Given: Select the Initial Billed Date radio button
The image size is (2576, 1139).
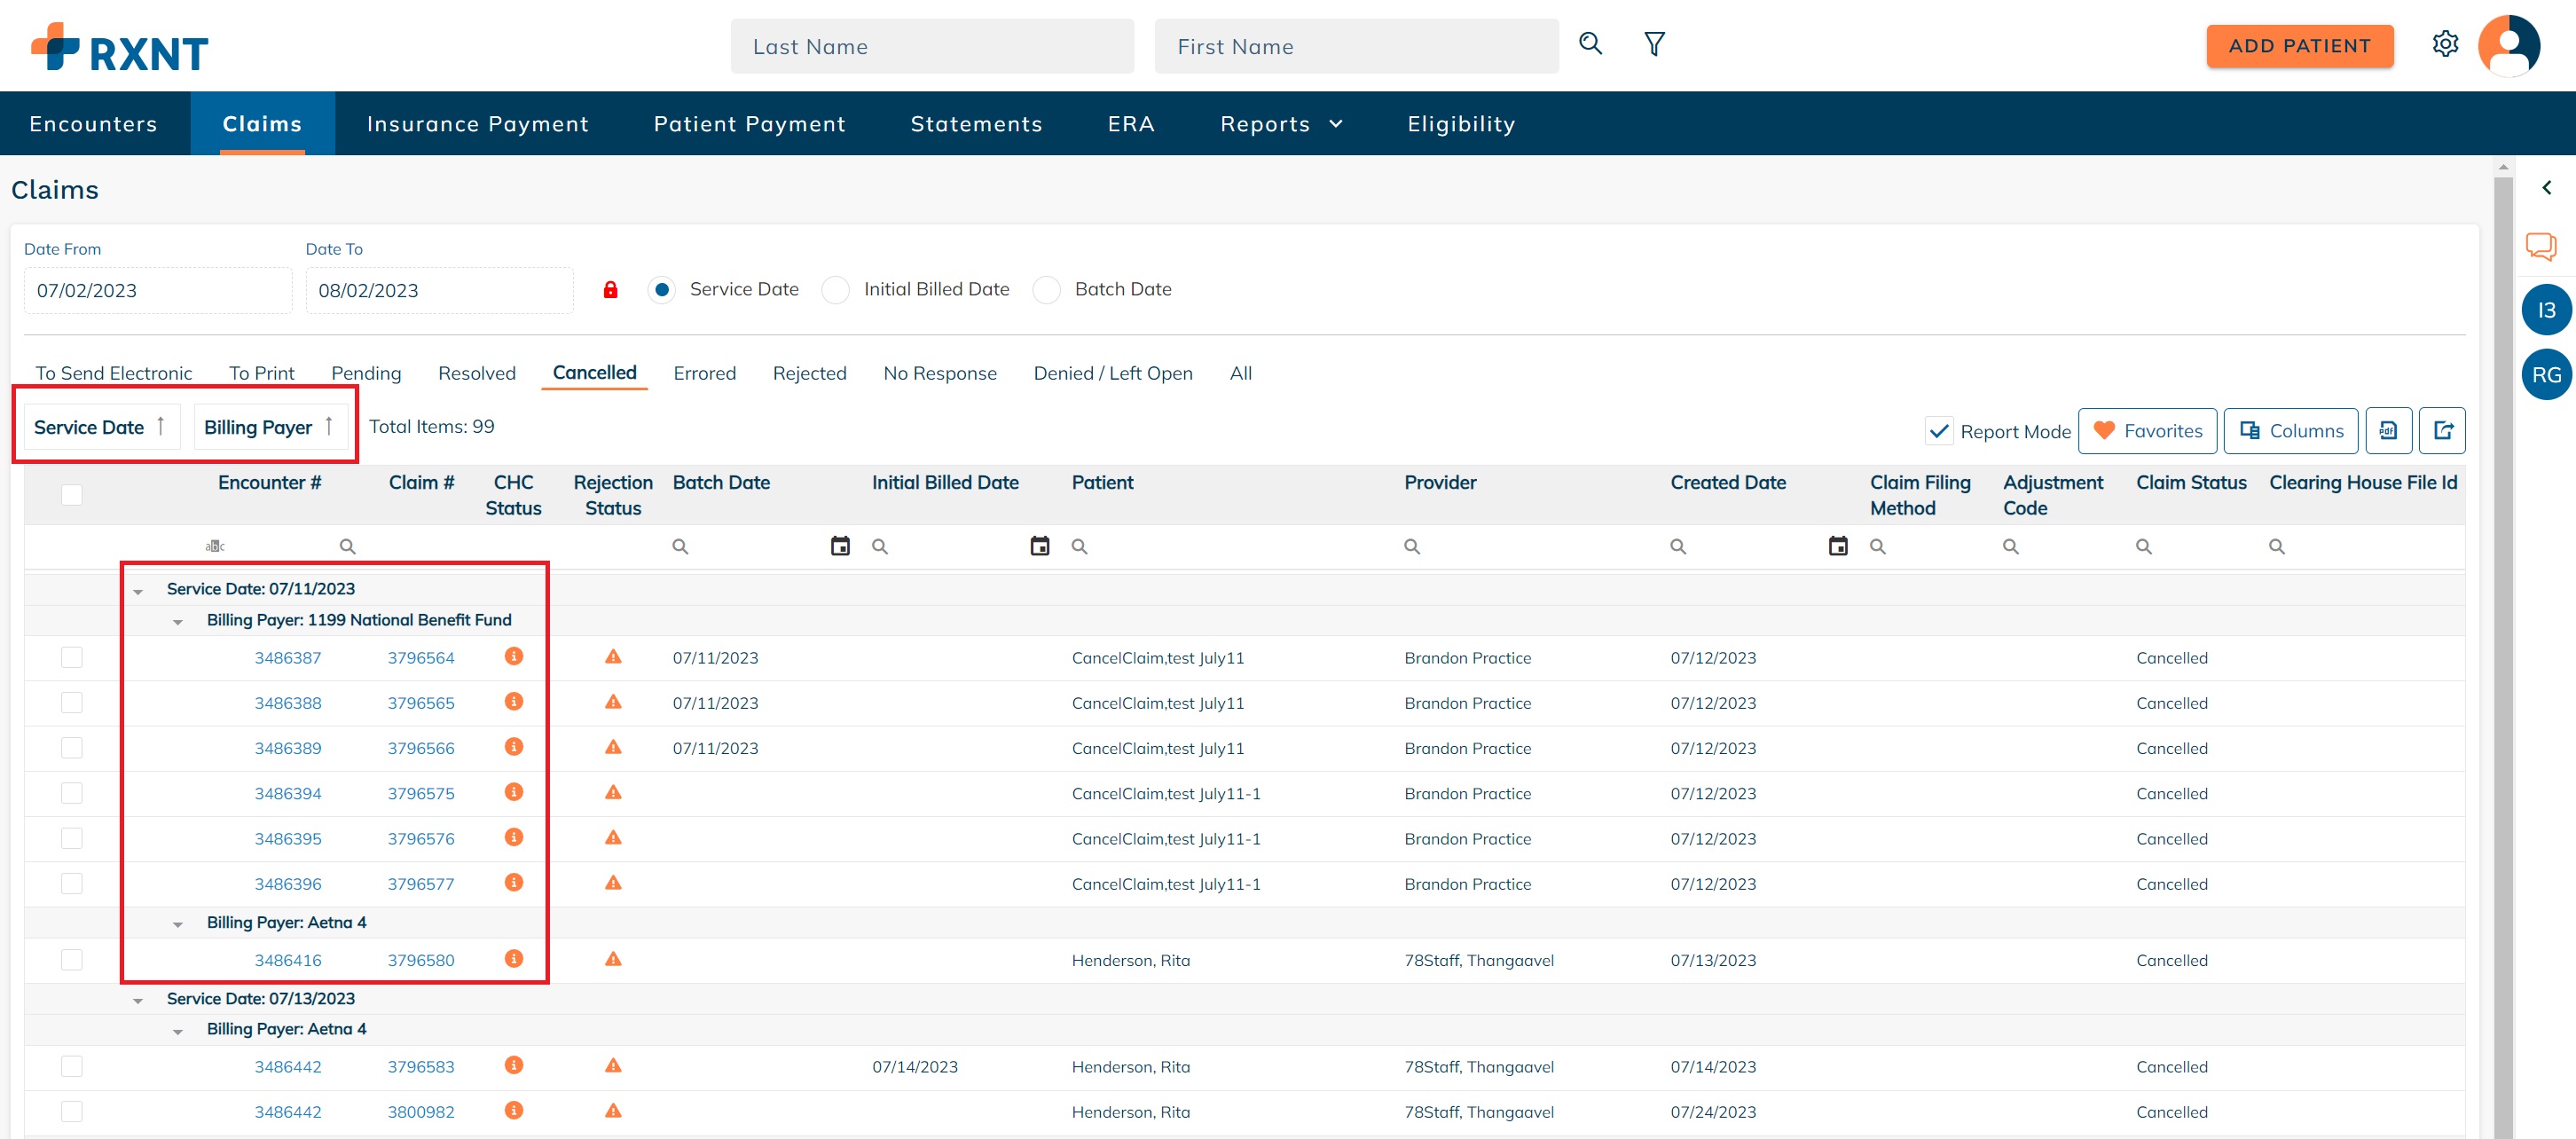Looking at the screenshot, I should click(x=835, y=290).
